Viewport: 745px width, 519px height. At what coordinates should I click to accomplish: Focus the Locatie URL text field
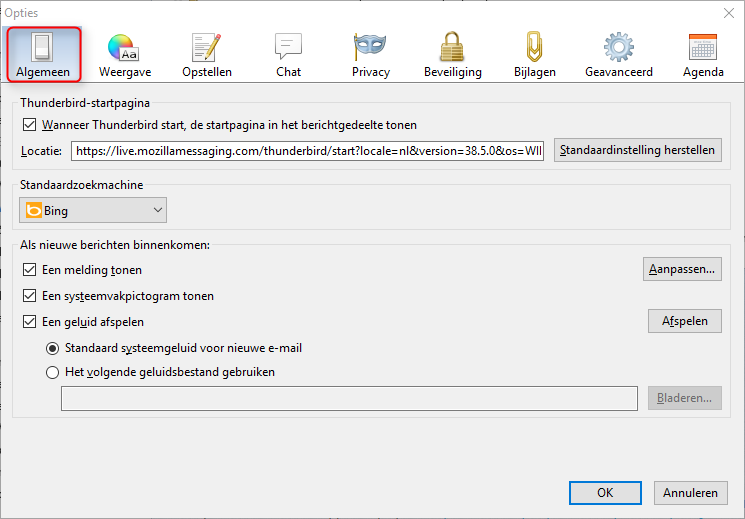(307, 151)
